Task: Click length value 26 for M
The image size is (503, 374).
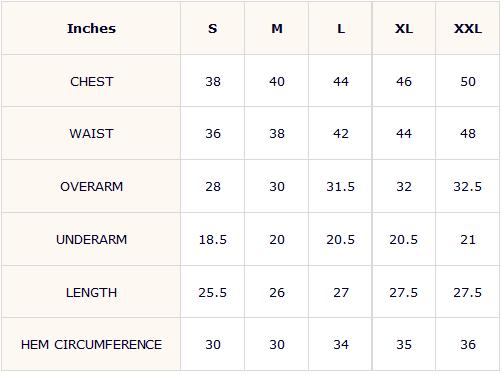Action: click(277, 292)
